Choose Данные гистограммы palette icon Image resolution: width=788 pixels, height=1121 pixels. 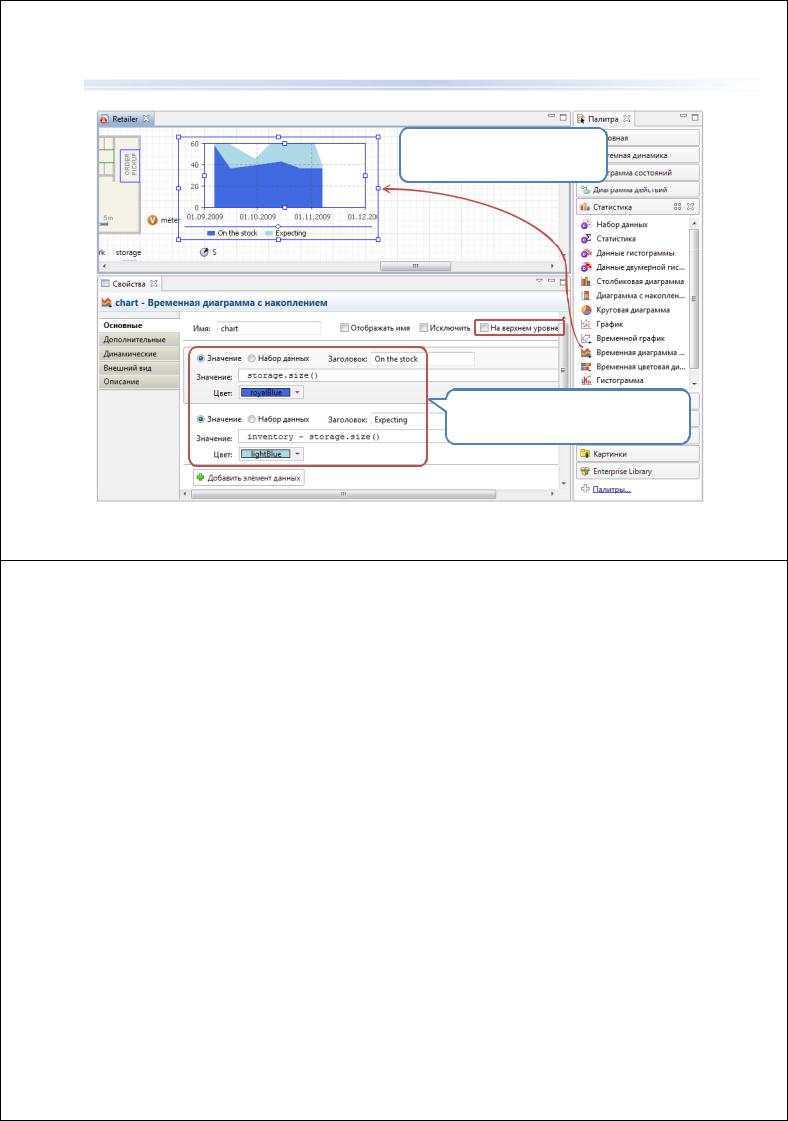pyautogui.click(x=586, y=253)
